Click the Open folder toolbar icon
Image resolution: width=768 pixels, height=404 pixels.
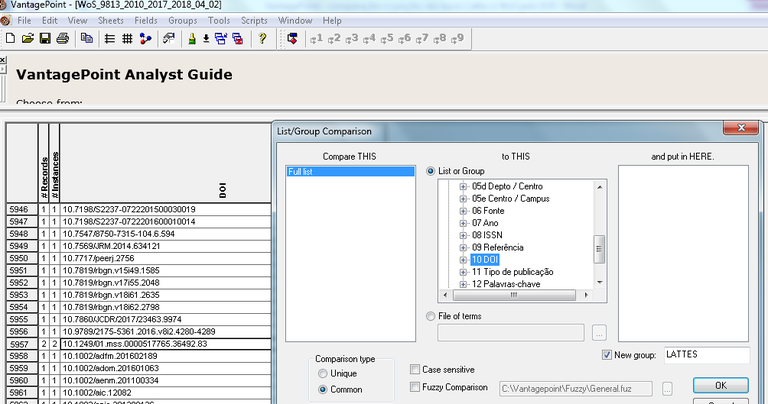(x=28, y=38)
